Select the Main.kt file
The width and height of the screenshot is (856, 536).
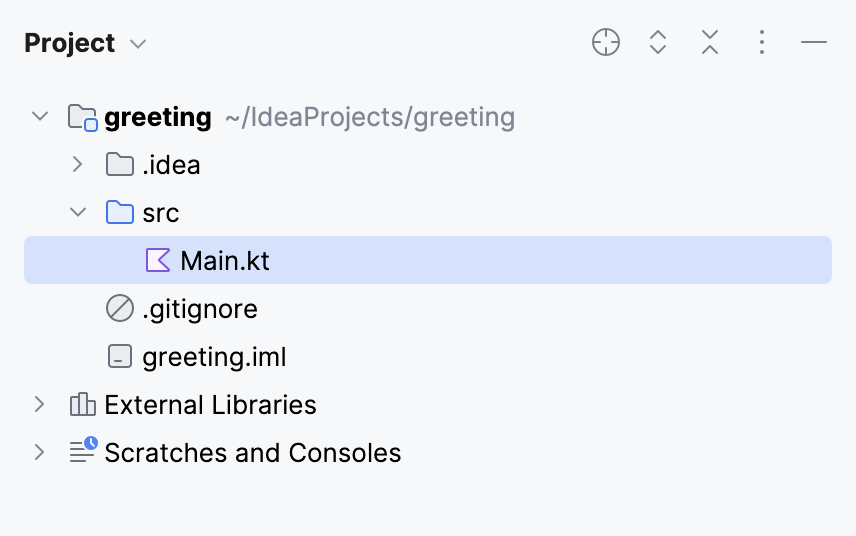click(x=225, y=261)
